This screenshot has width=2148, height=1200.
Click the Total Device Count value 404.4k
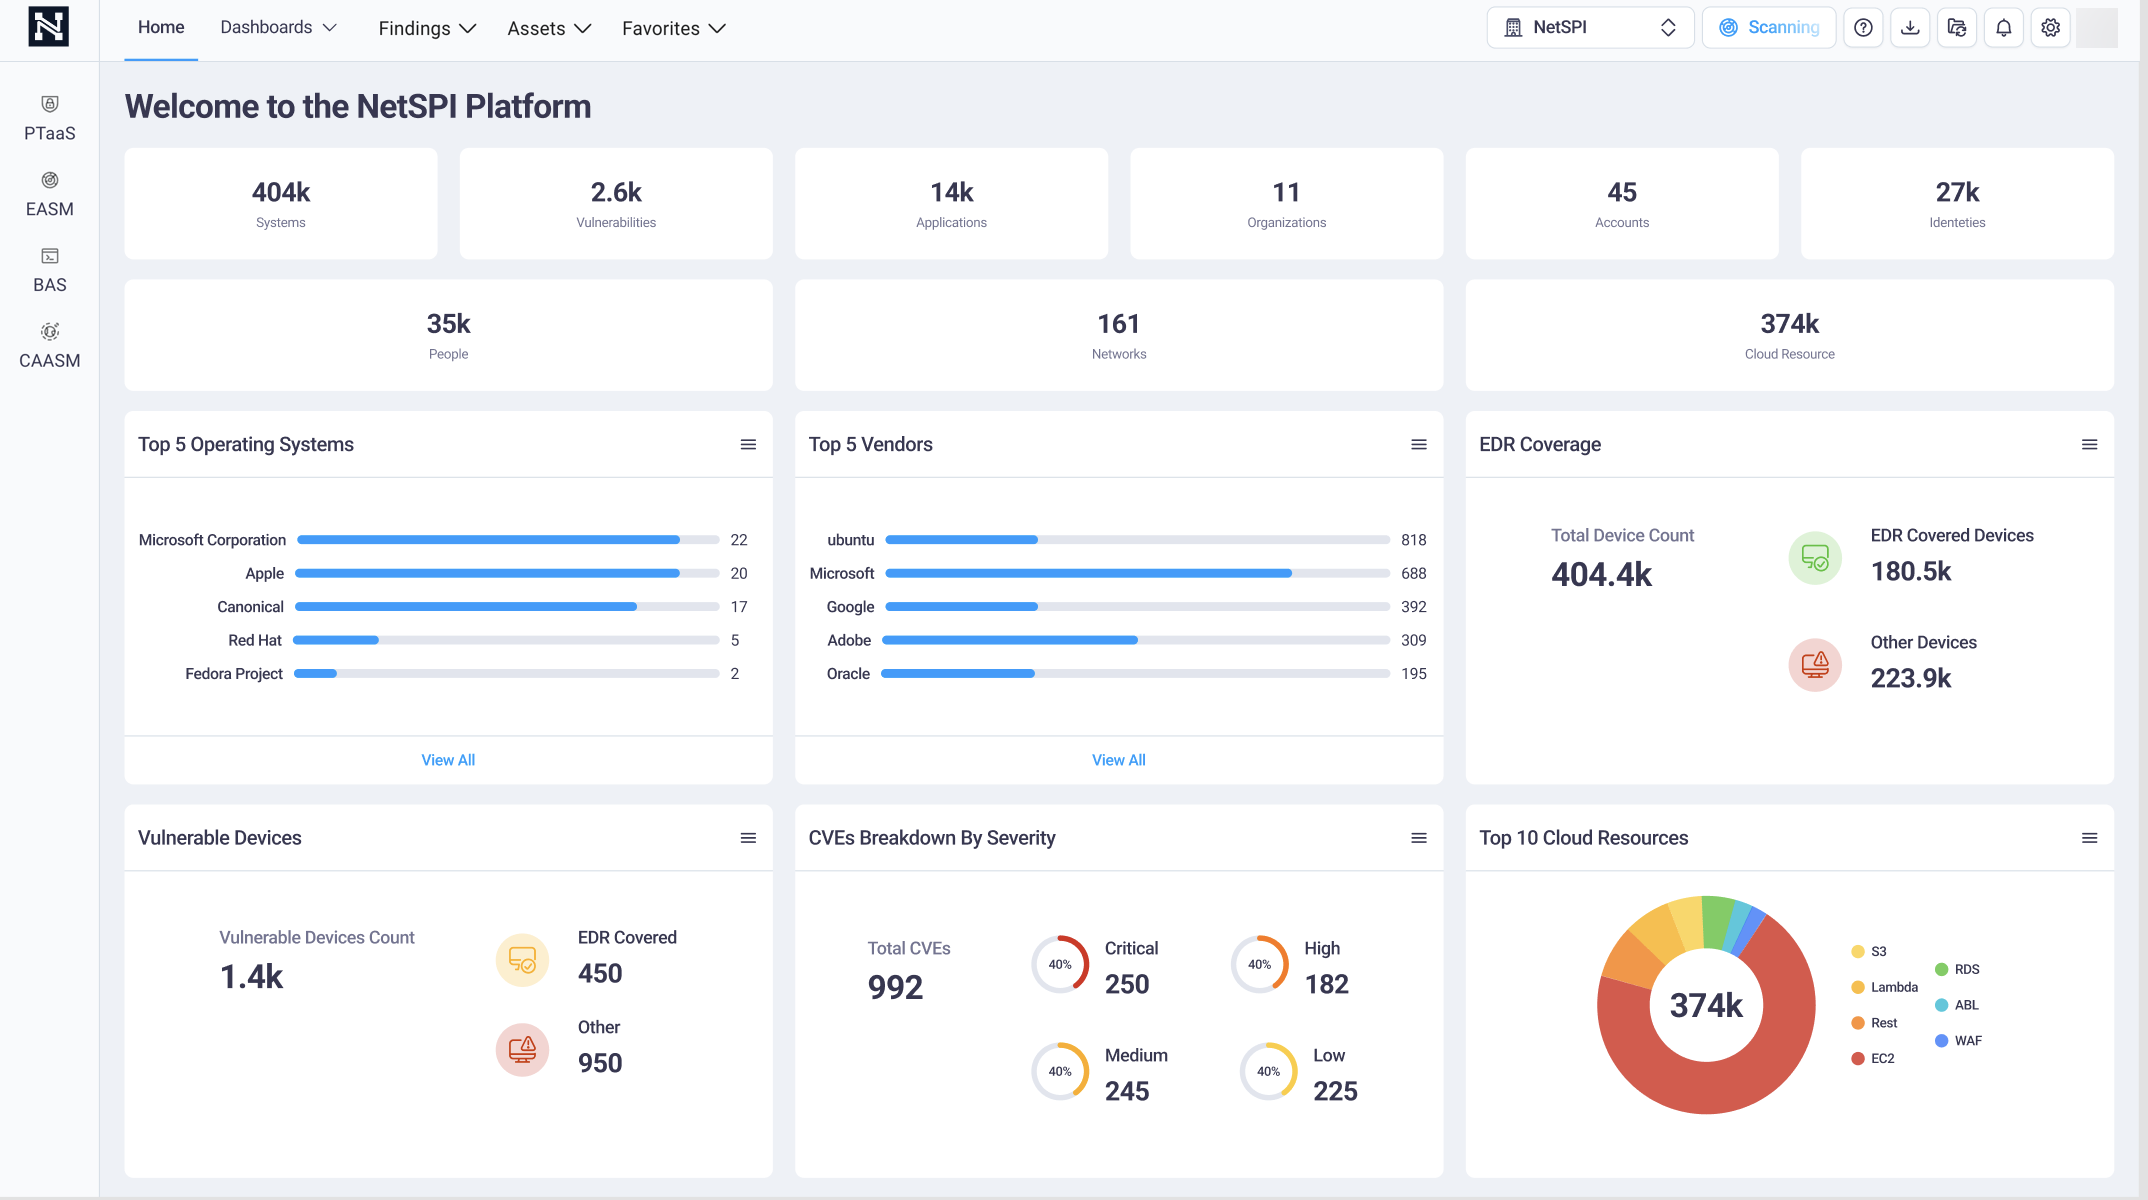coord(1602,575)
